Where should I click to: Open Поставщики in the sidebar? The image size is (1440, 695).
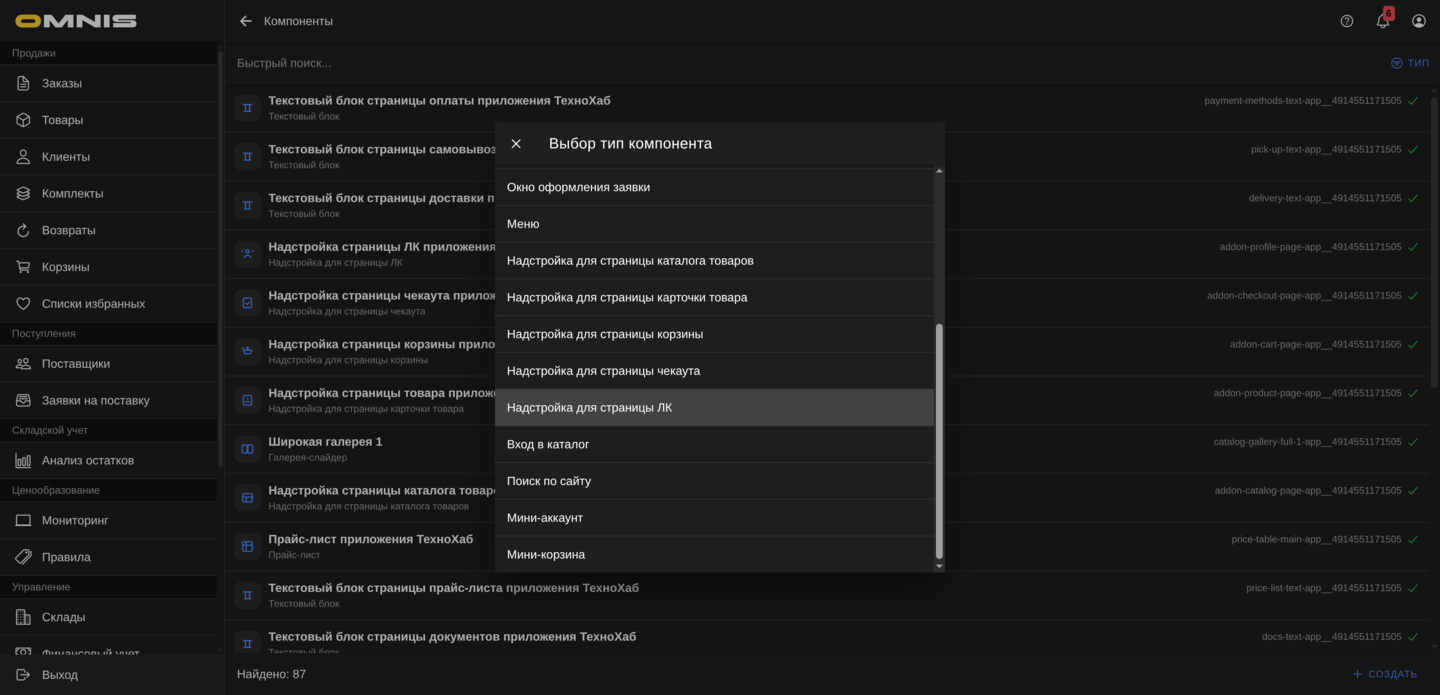tap(76, 364)
